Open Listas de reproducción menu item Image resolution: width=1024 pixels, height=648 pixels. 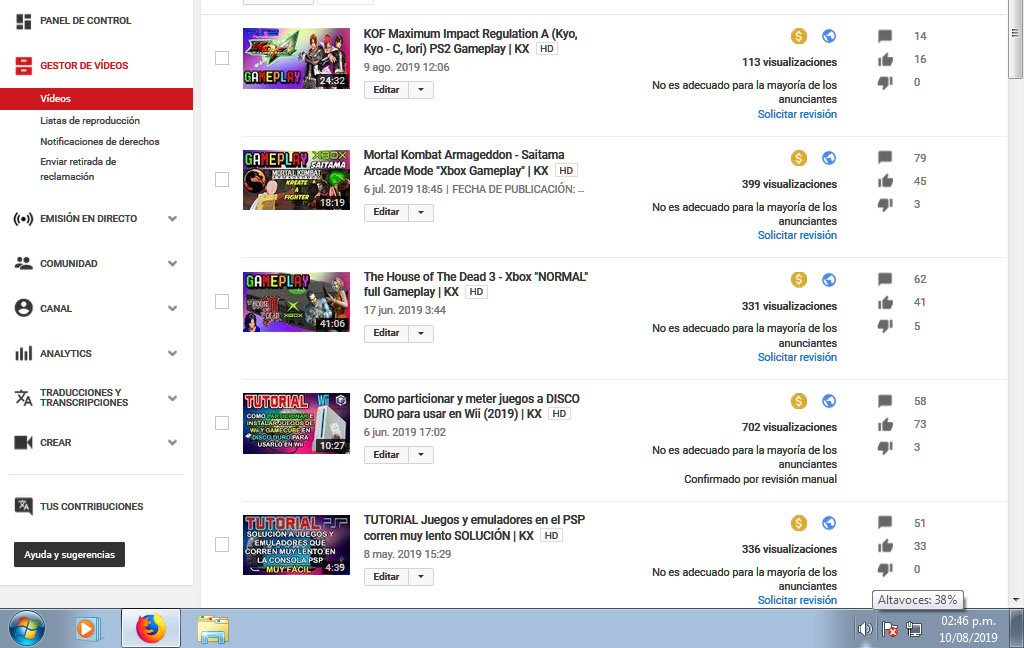click(x=89, y=121)
